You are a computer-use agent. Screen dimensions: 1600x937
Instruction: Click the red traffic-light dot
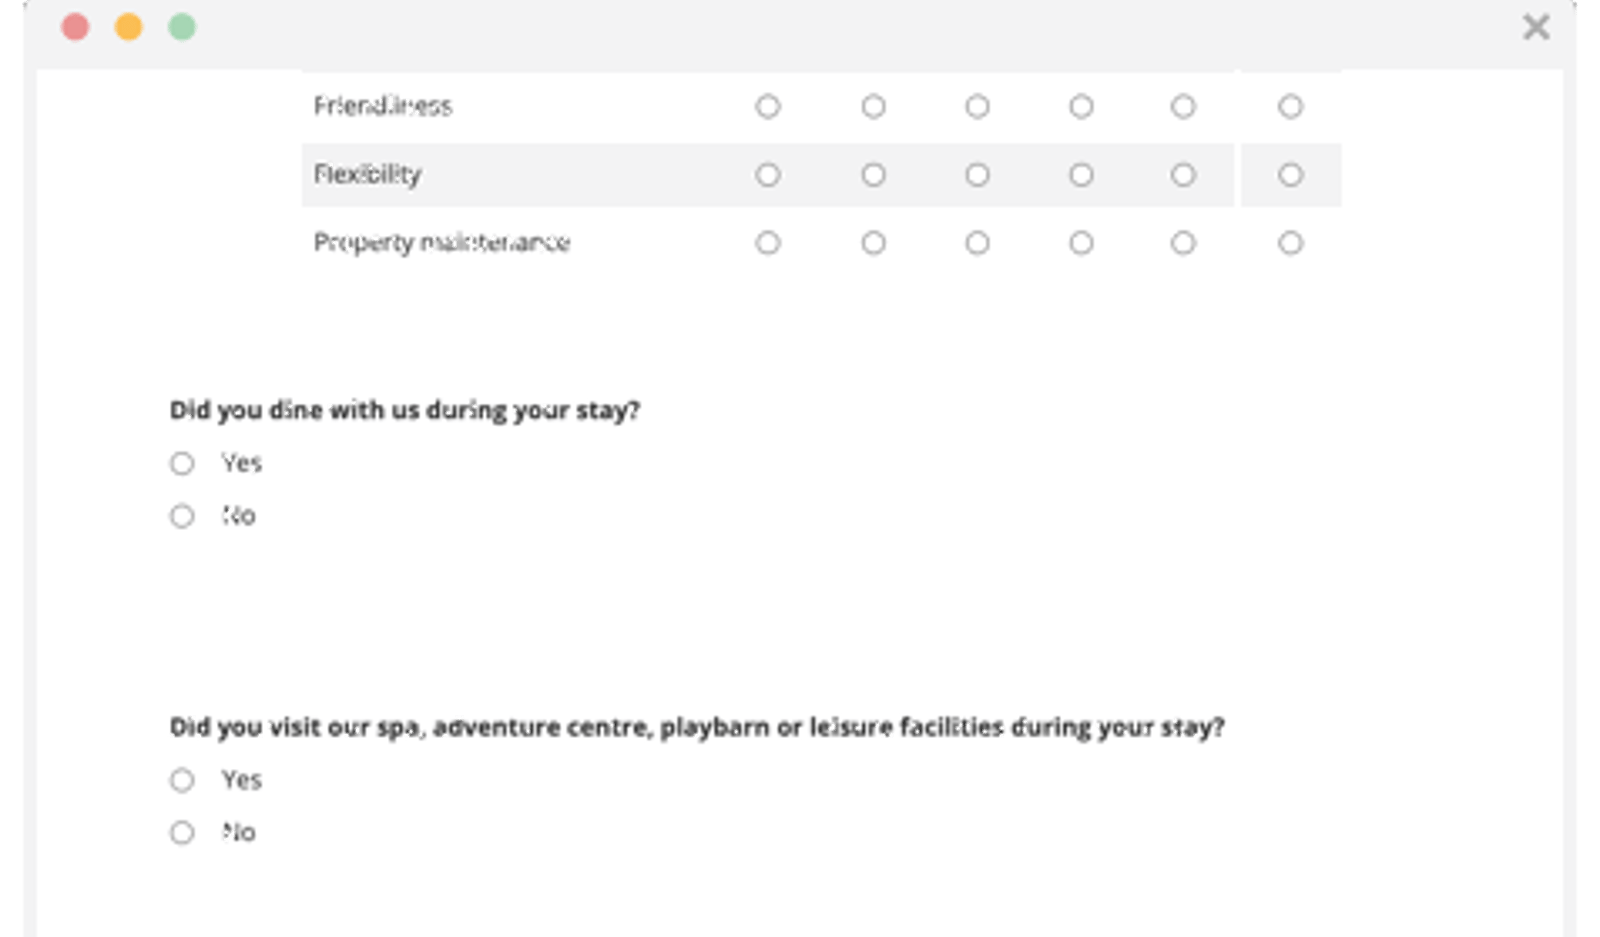click(x=75, y=27)
